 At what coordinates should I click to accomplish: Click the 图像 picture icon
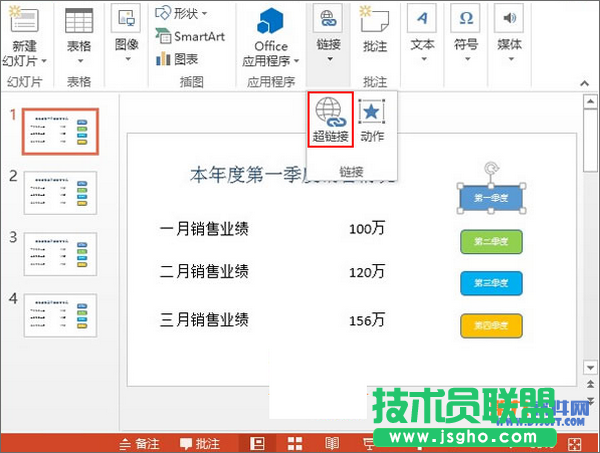click(x=126, y=18)
